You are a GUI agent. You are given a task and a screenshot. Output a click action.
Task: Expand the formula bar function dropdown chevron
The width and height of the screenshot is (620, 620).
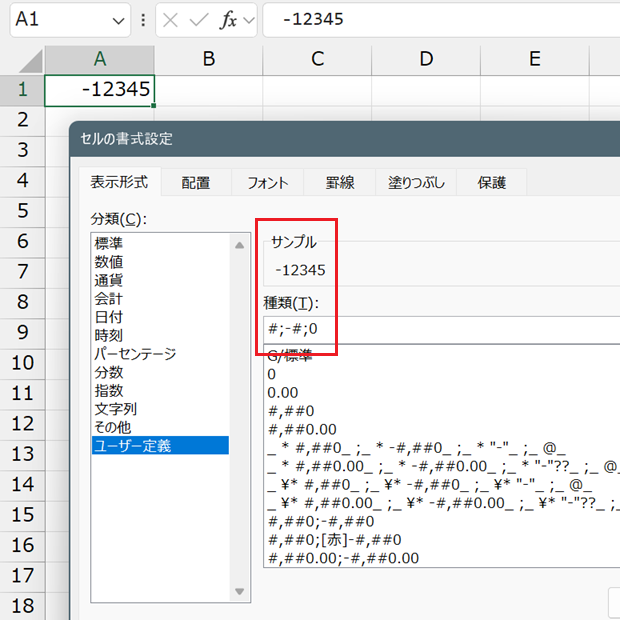tap(248, 20)
